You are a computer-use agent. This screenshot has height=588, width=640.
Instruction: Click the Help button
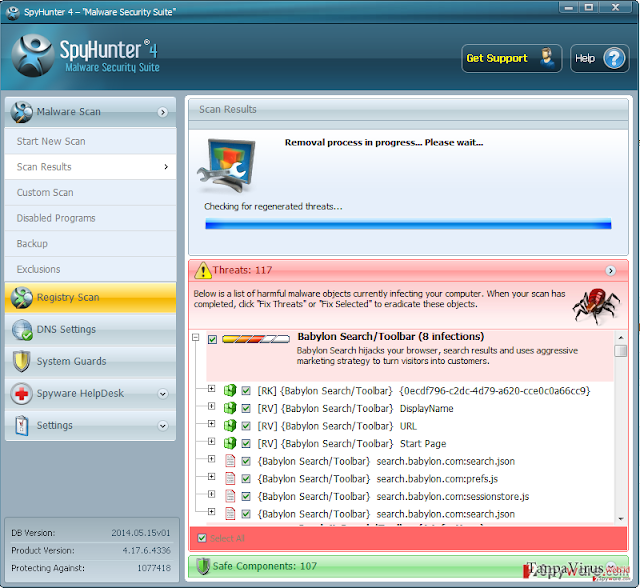point(600,58)
